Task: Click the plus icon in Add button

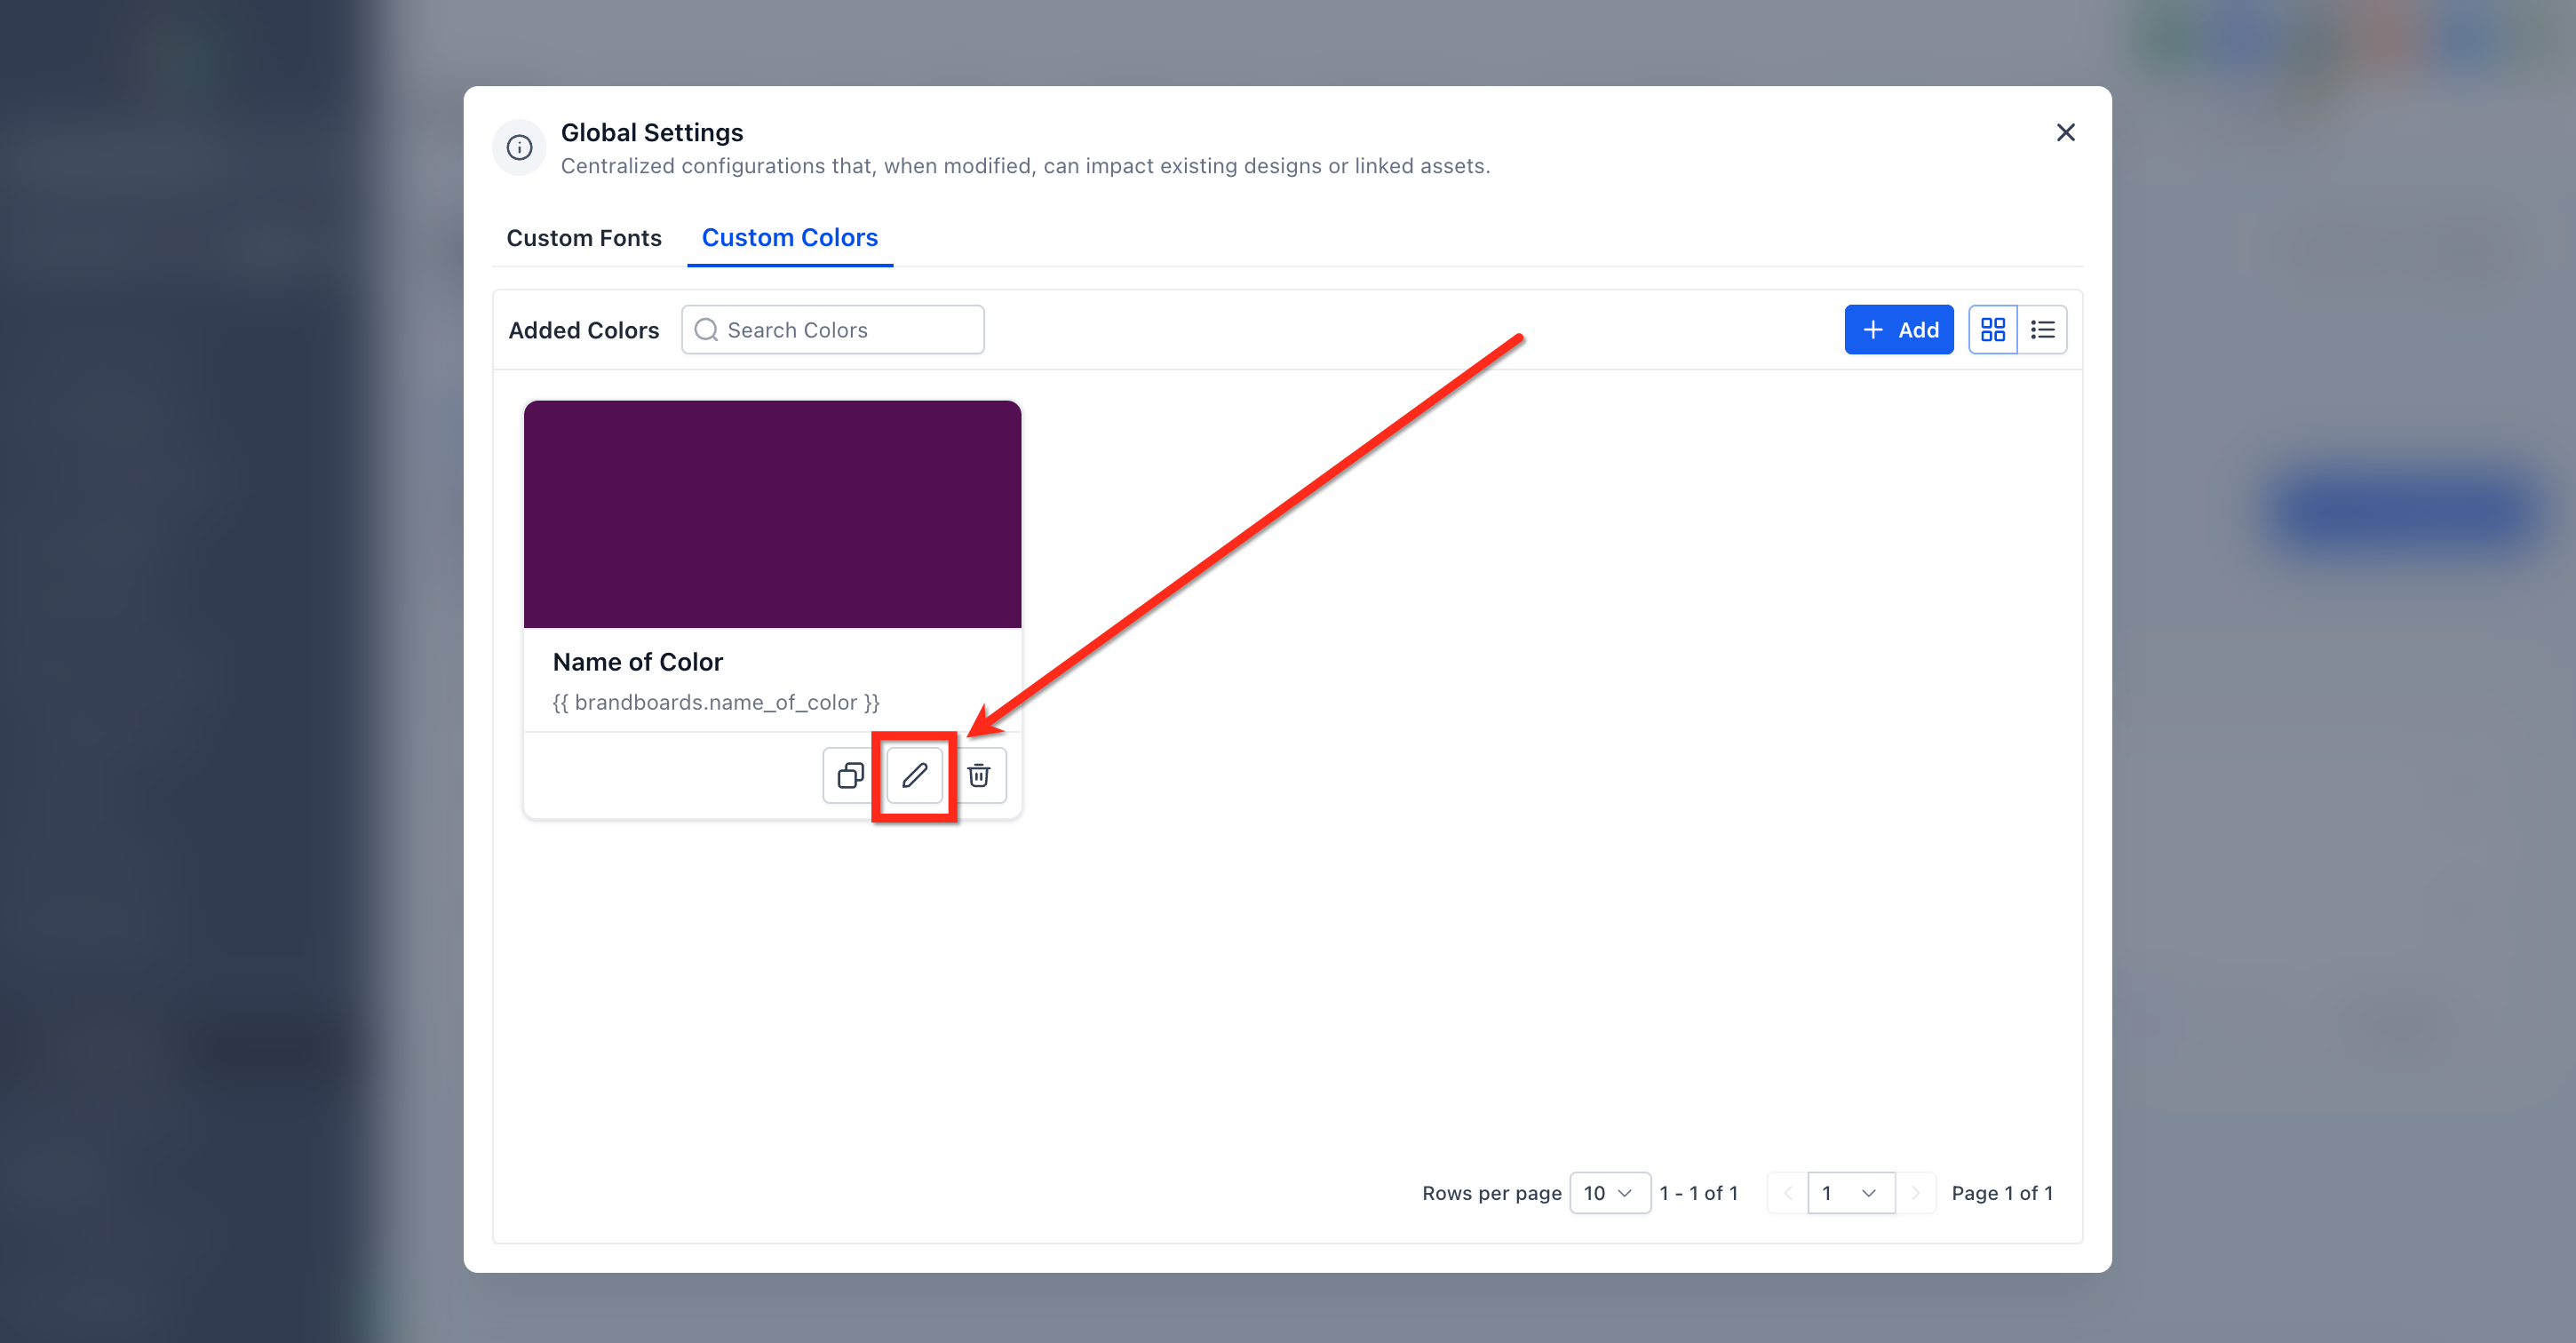Action: (1872, 330)
